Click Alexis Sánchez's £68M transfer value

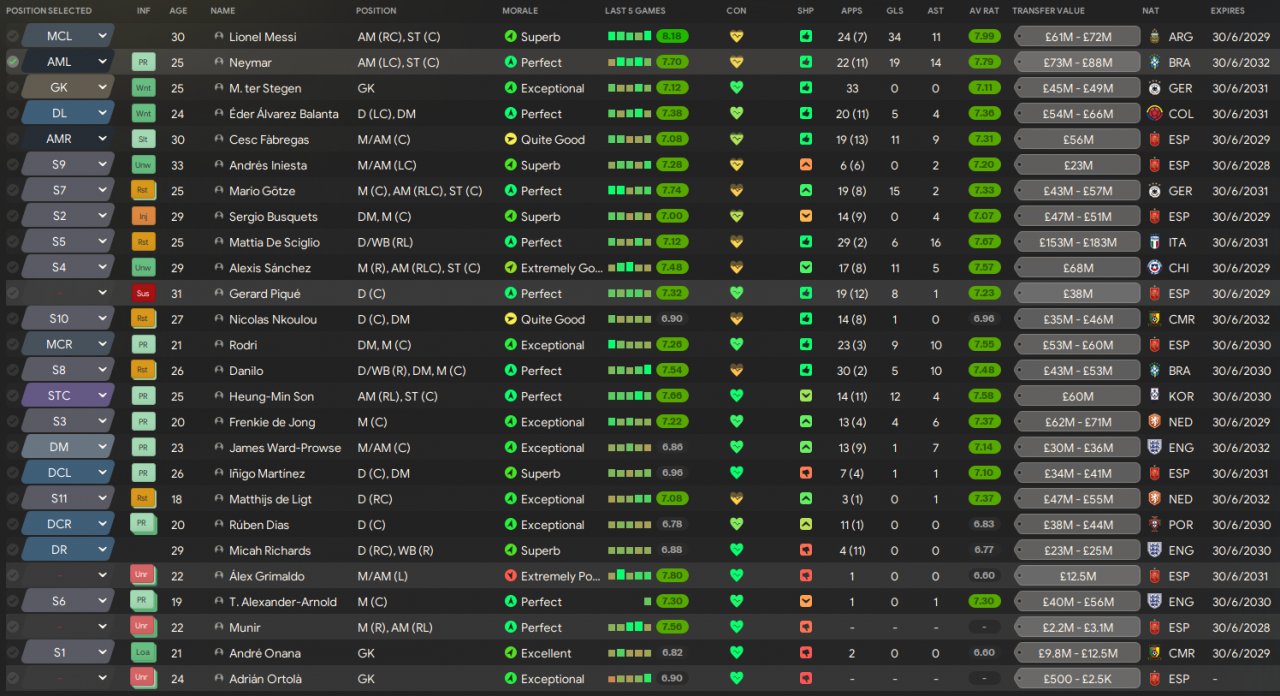1077,268
